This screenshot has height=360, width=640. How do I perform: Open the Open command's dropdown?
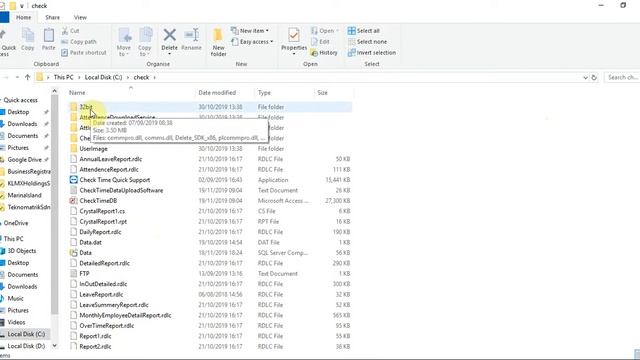click(x=338, y=31)
